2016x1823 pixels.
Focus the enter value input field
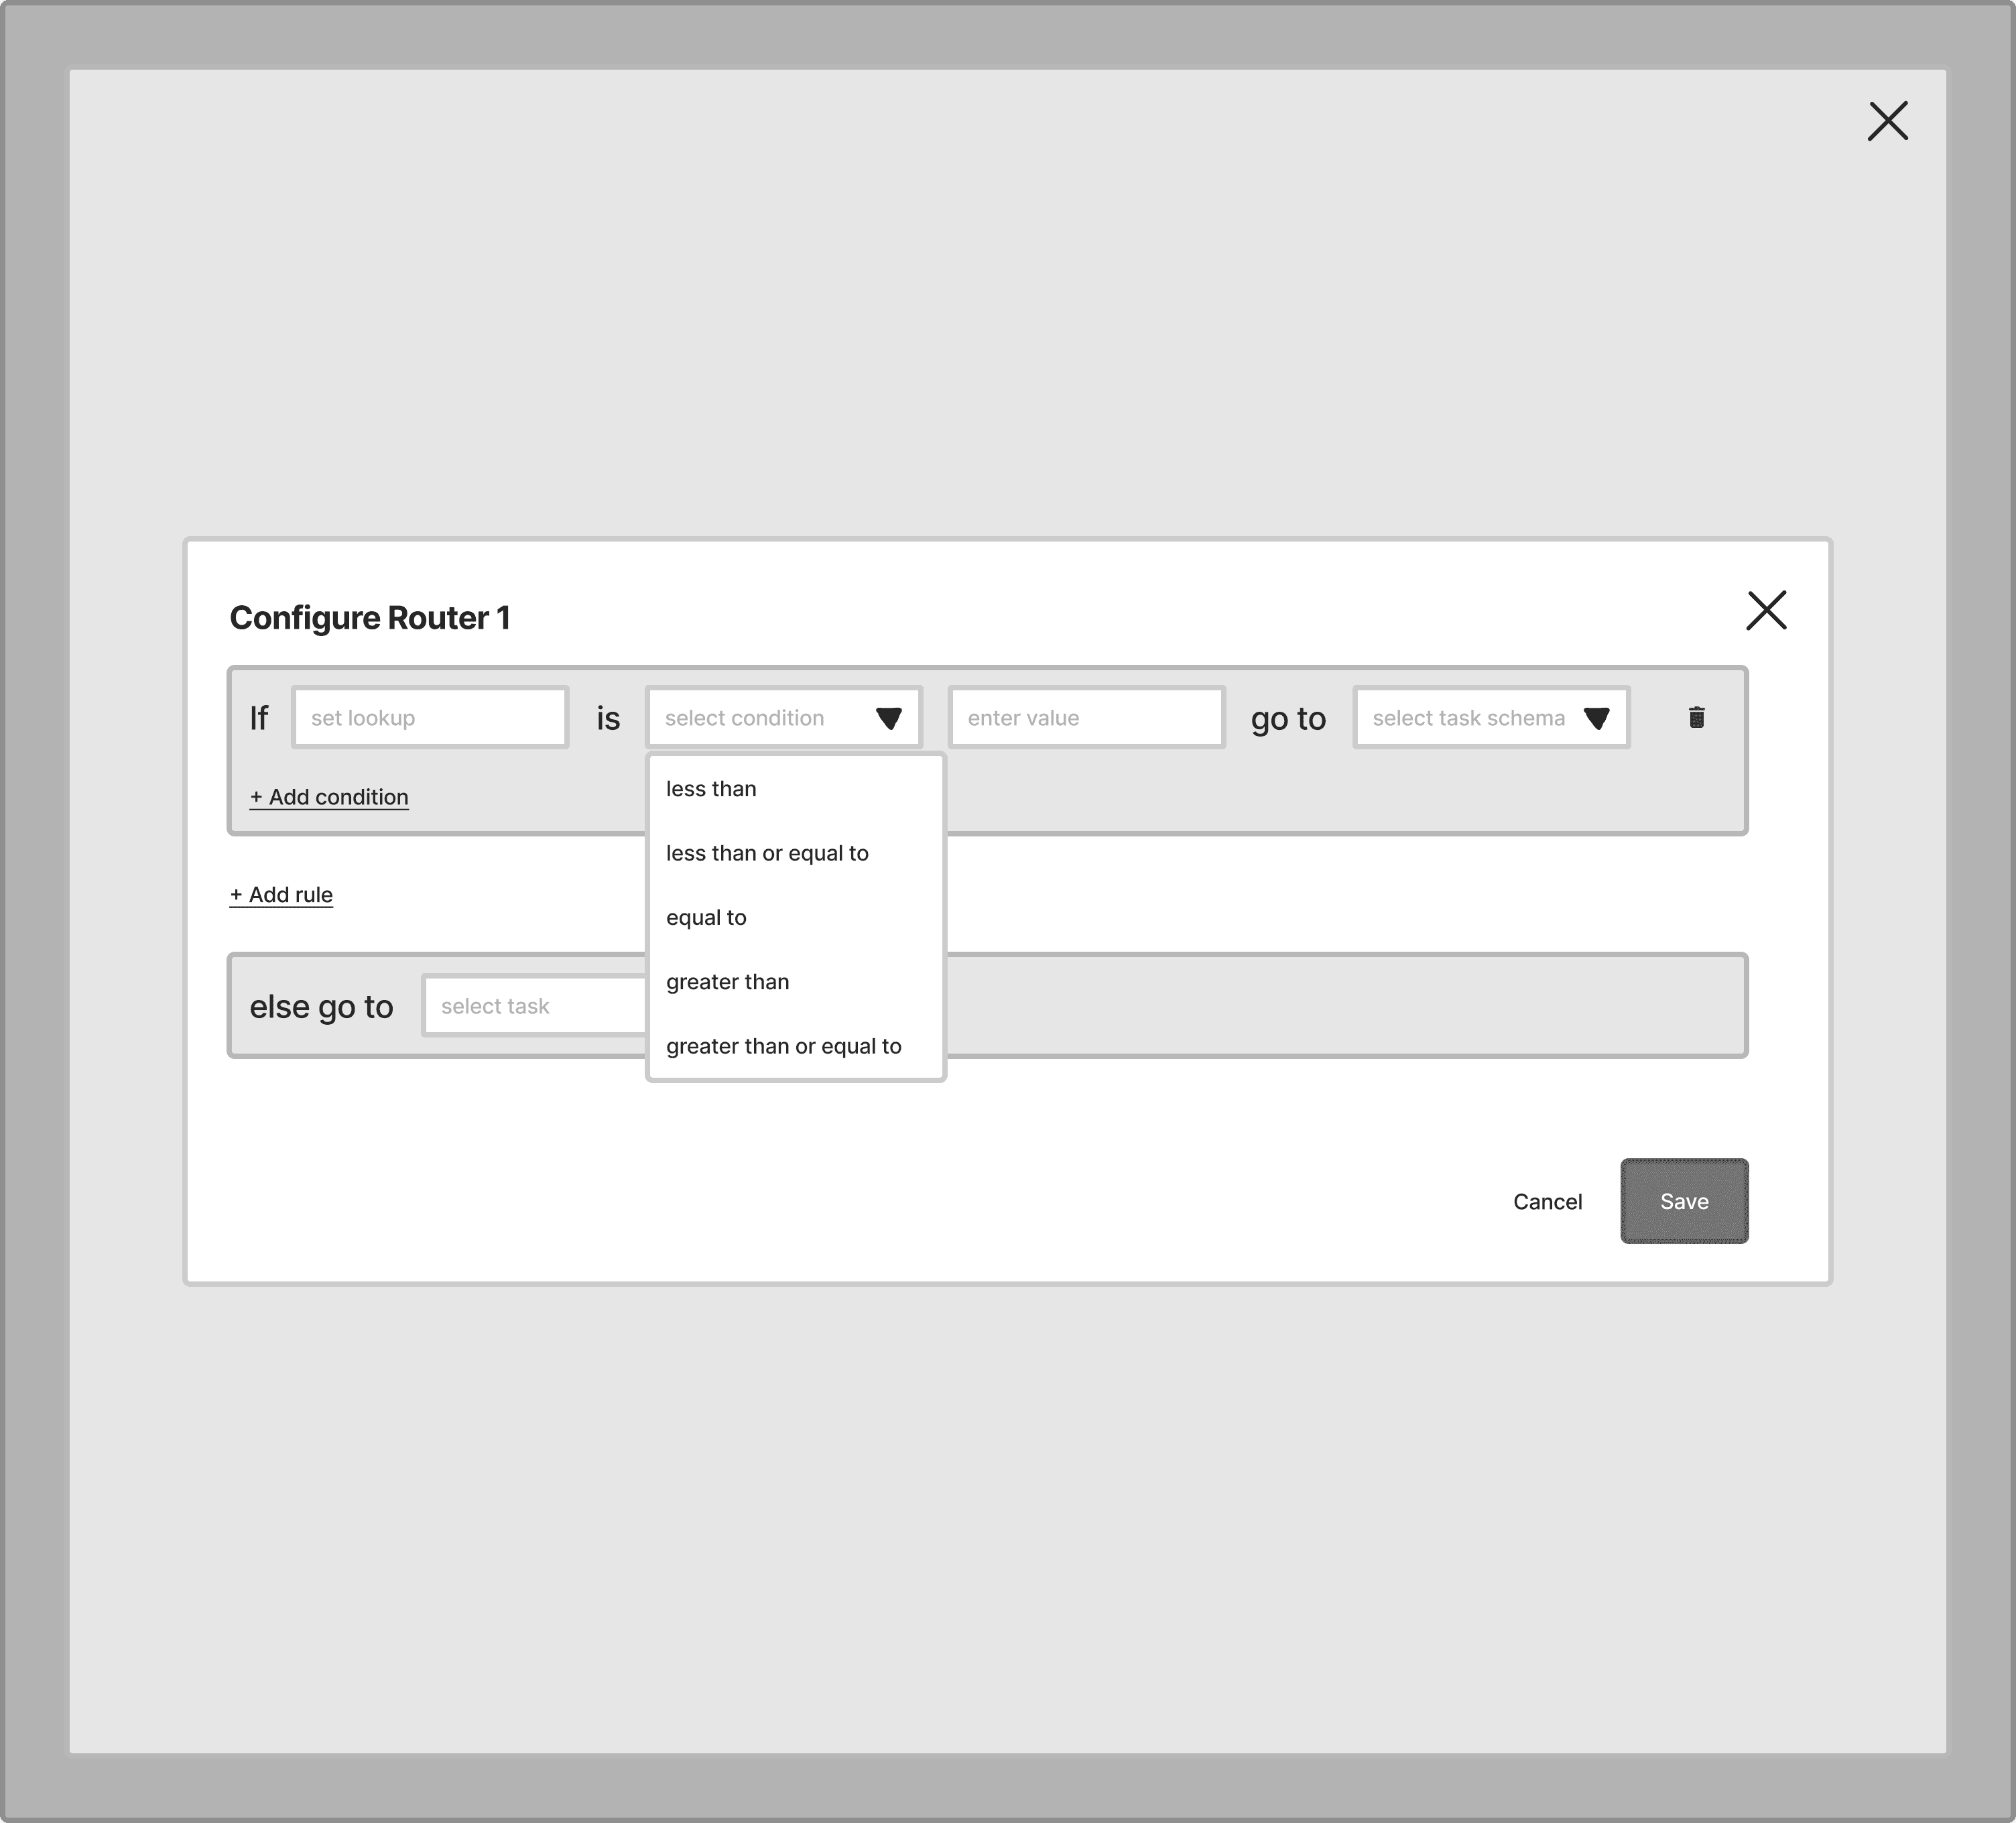pyautogui.click(x=1086, y=717)
